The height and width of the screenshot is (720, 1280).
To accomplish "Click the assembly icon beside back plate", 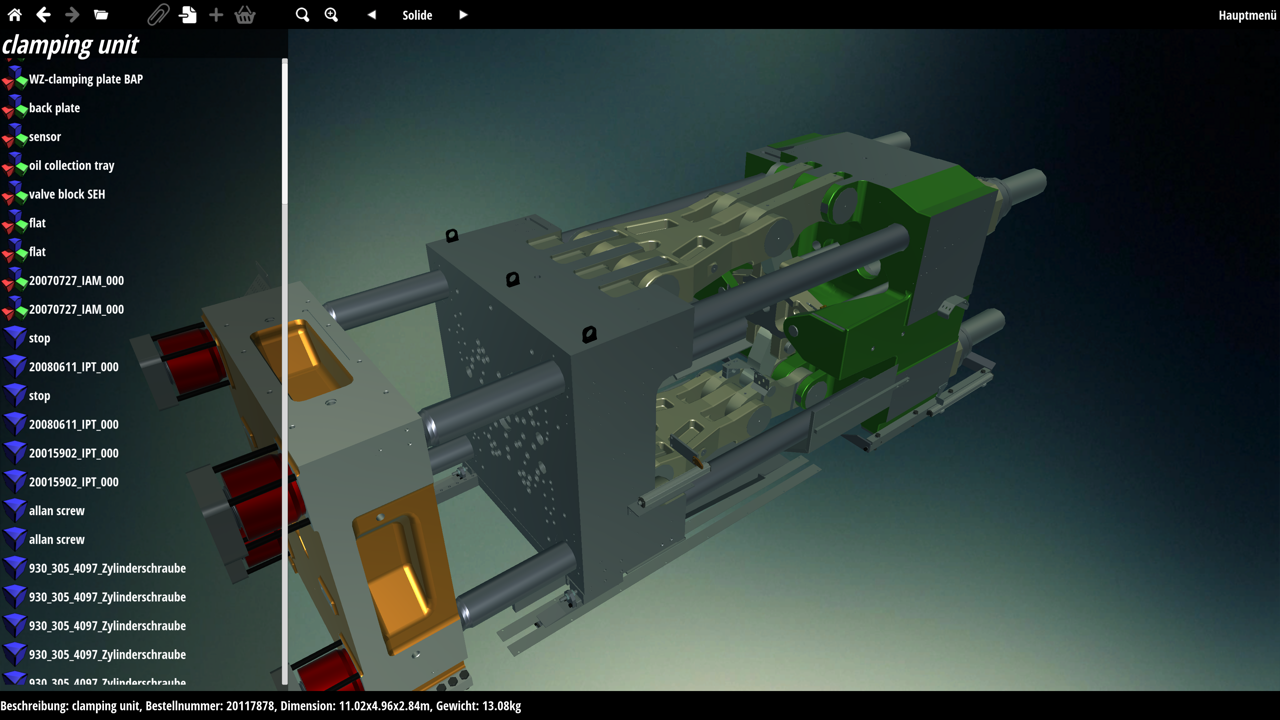I will tap(14, 108).
